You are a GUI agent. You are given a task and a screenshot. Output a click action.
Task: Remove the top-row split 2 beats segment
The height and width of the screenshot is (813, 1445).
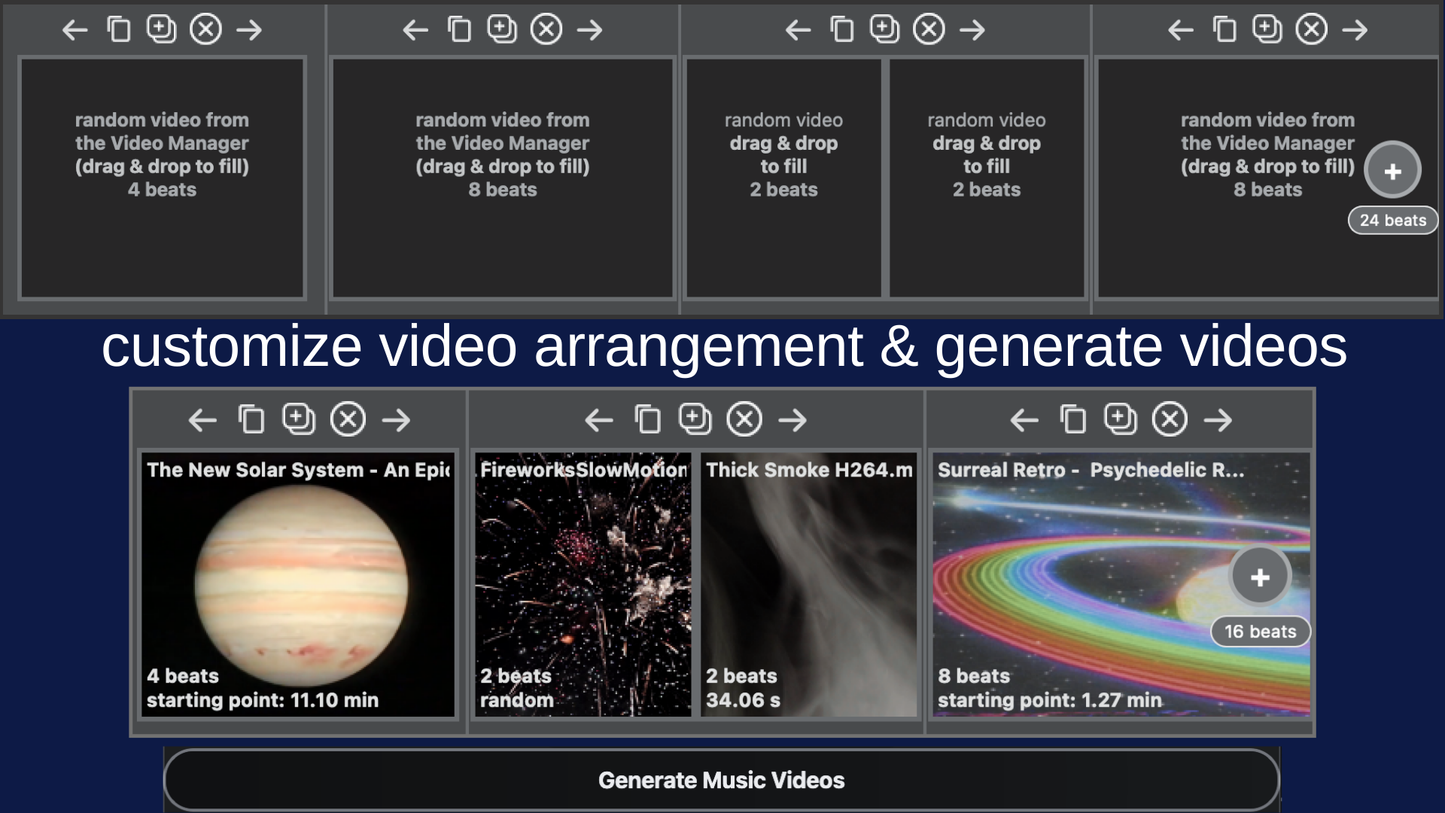pyautogui.click(x=929, y=30)
